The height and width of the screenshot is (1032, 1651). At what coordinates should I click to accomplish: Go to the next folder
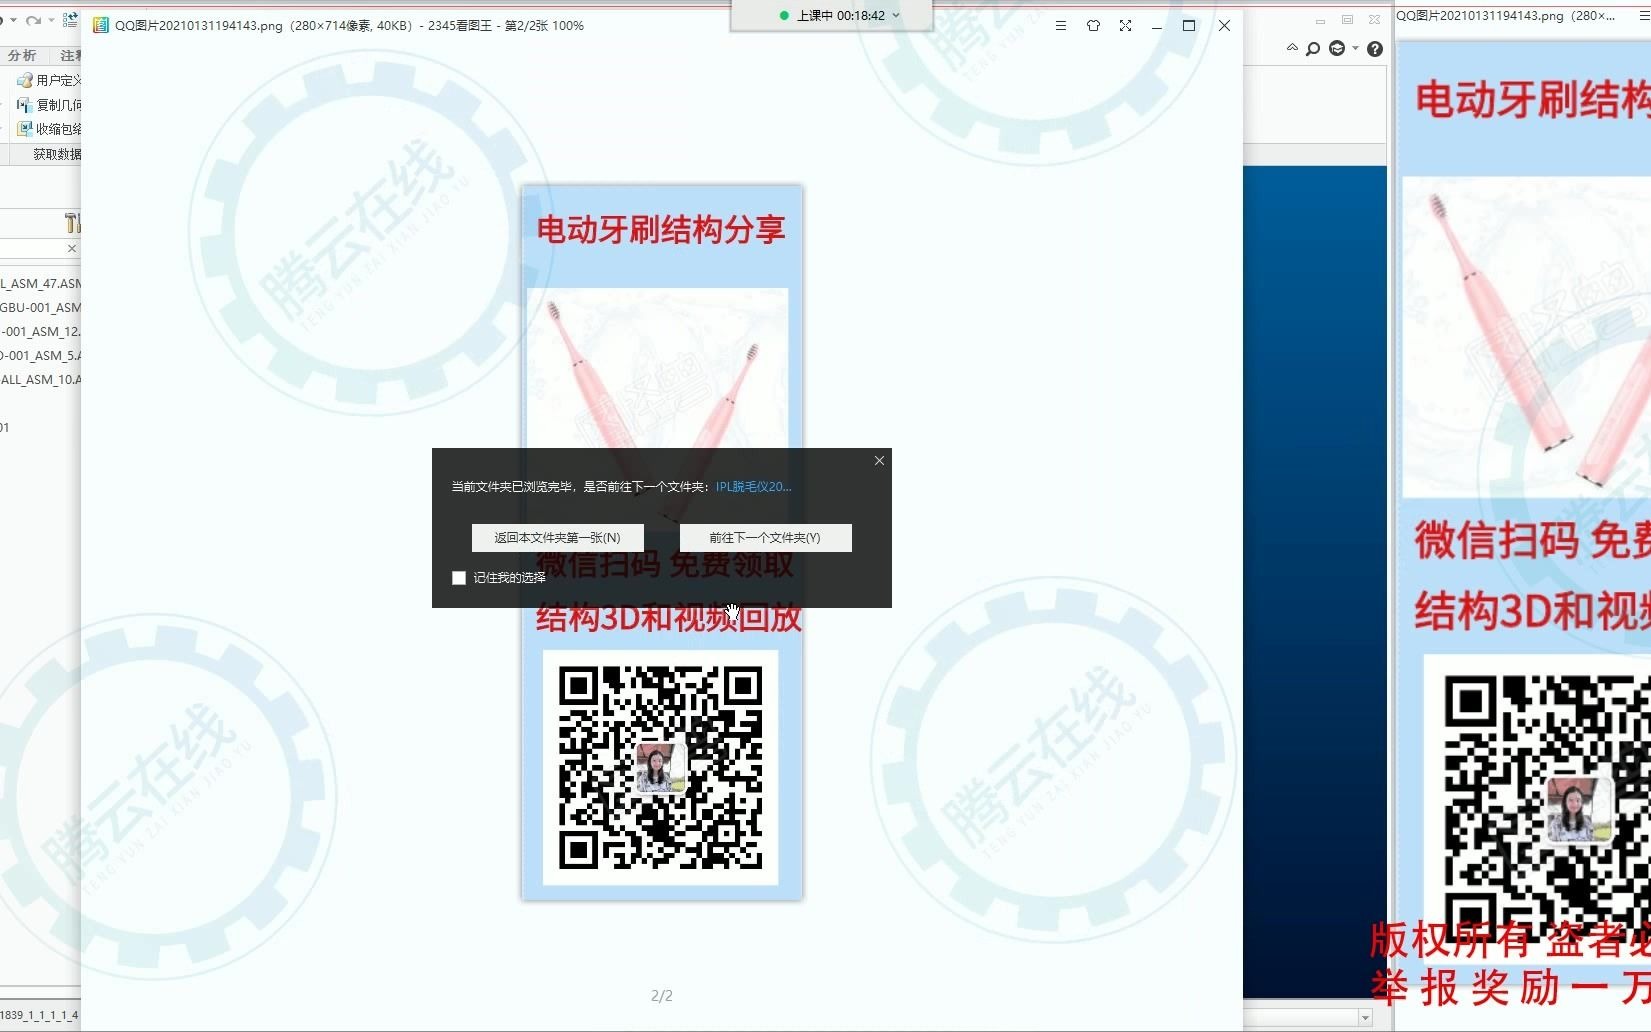(765, 538)
